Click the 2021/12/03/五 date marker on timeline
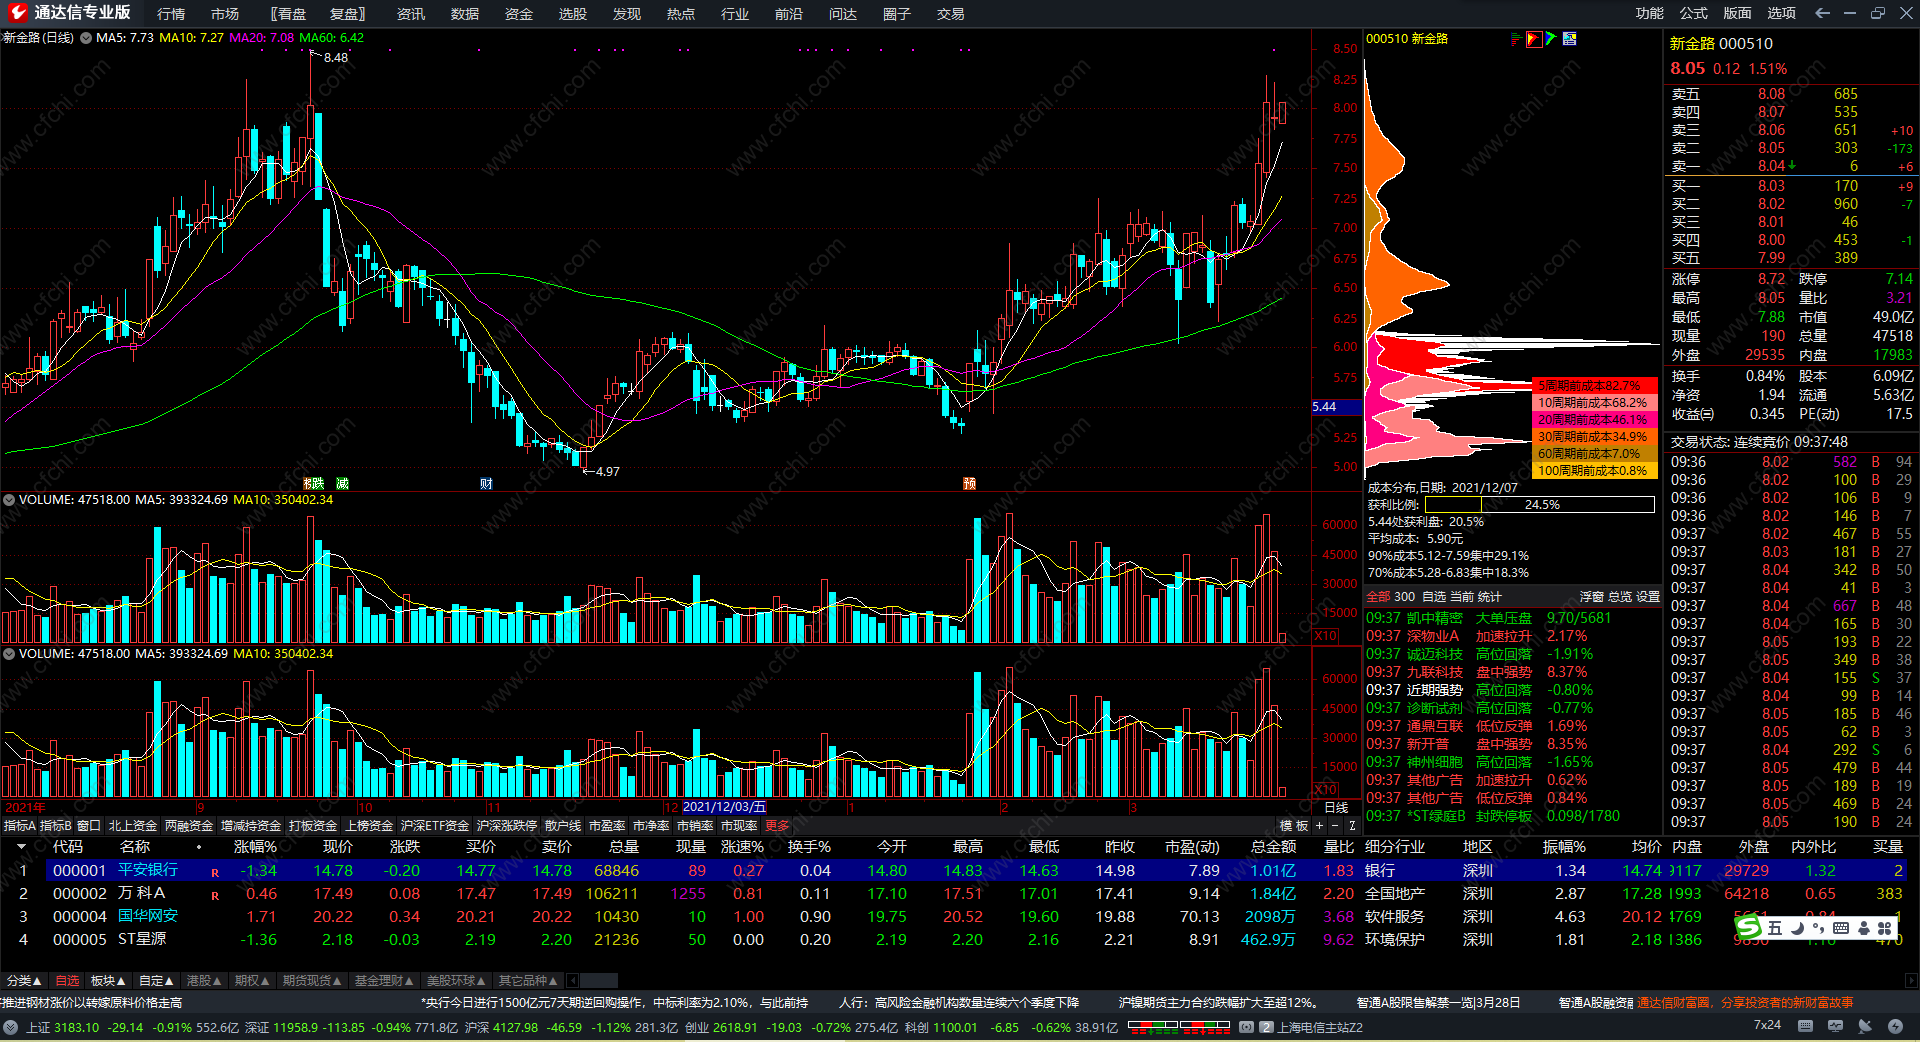Viewport: 1920px width, 1042px height. 724,807
